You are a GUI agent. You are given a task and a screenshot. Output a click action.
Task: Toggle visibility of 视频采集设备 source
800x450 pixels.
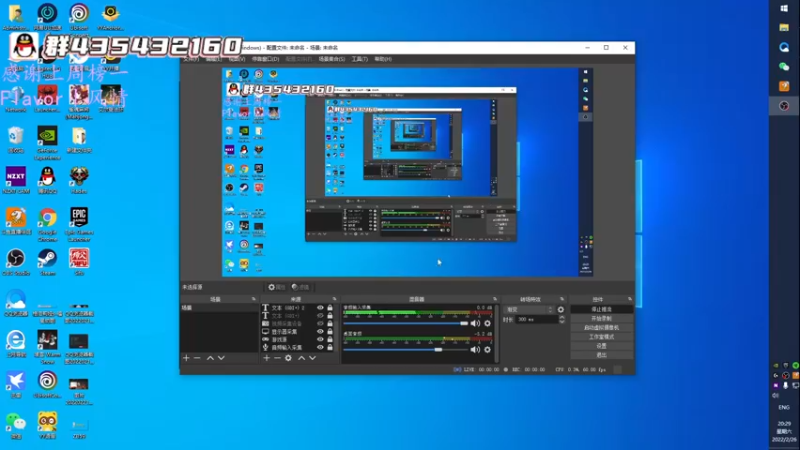click(320, 323)
